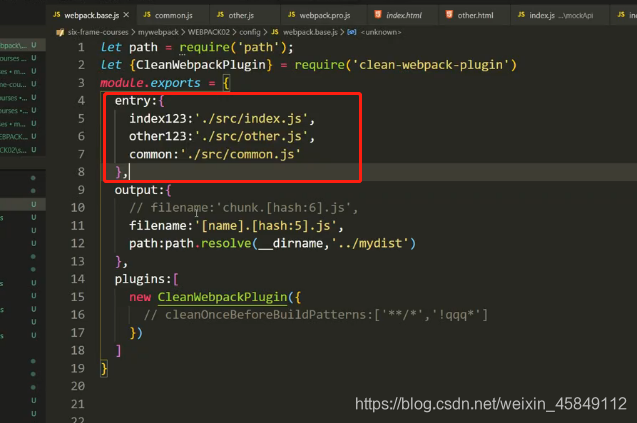The image size is (637, 423).
Task: Close the webpack.base.js tab
Action: [x=126, y=15]
